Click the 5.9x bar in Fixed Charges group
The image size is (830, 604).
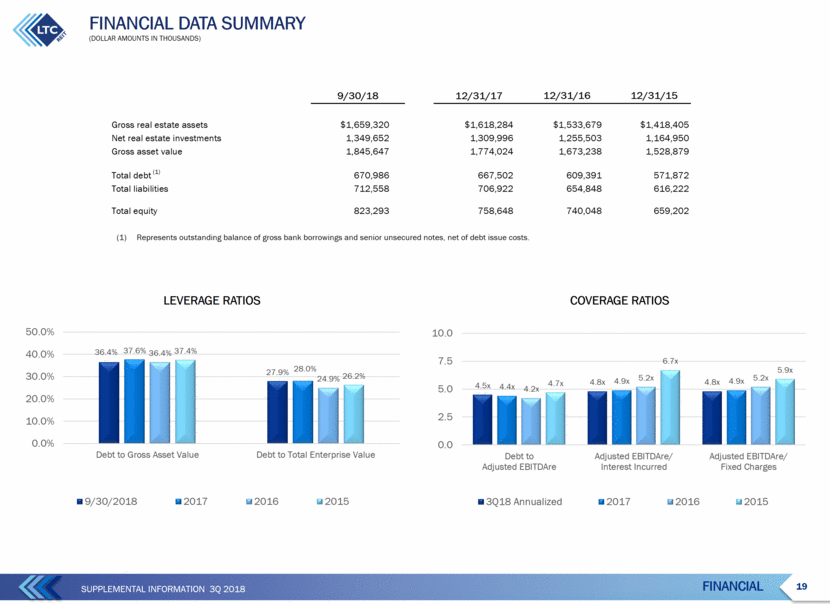point(784,412)
